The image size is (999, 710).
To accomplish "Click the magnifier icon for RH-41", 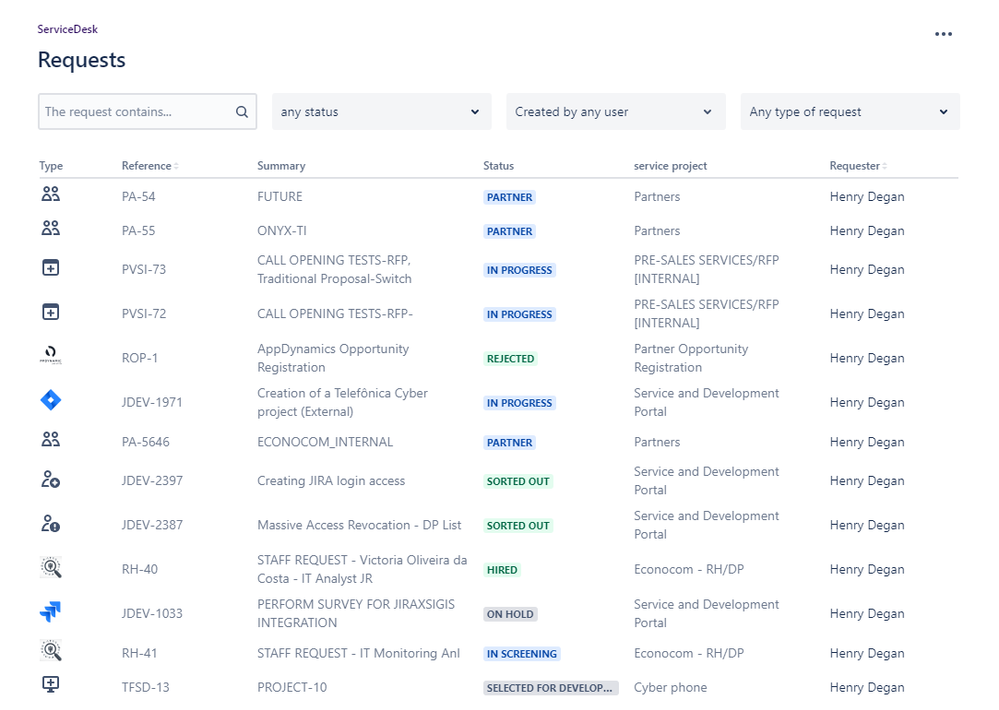I will [50, 651].
